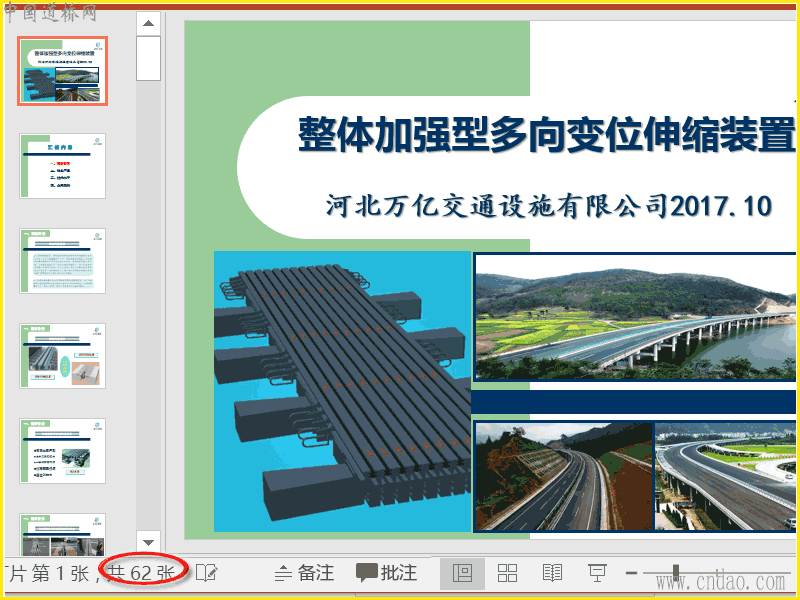The image size is (800, 600).
Task: Select slide 3 text thumbnail
Action: (62, 261)
